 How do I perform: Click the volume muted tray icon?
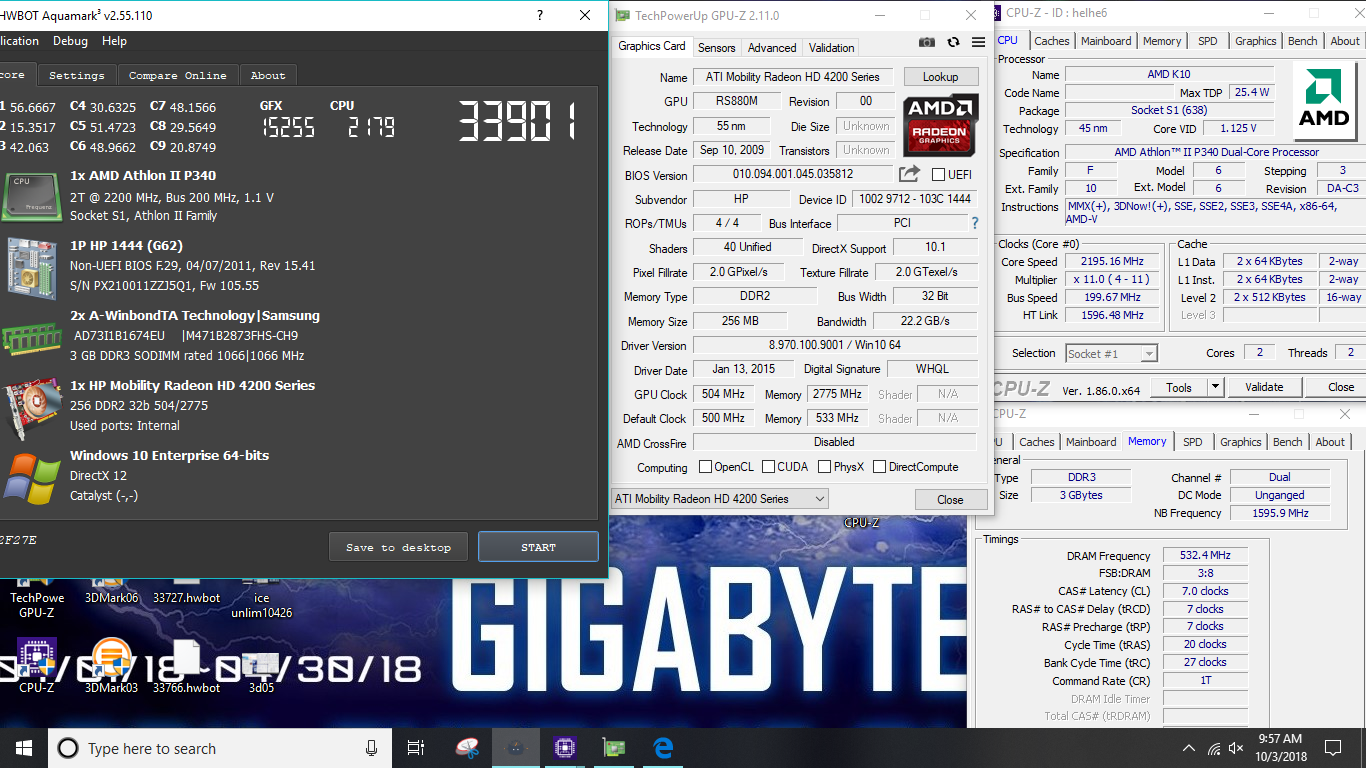coord(1238,748)
